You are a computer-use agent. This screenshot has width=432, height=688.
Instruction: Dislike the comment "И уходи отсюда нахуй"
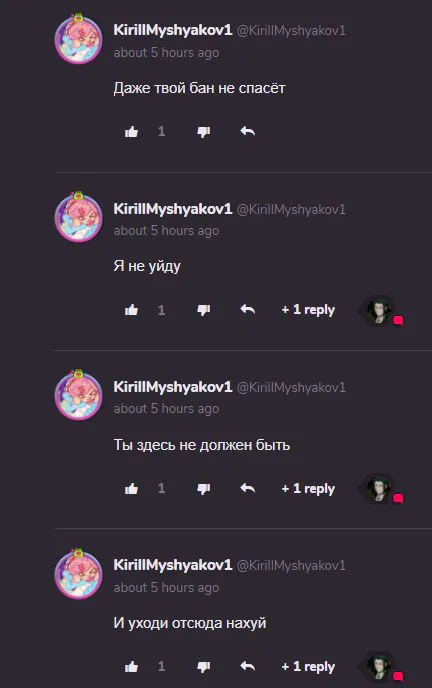coord(204,667)
